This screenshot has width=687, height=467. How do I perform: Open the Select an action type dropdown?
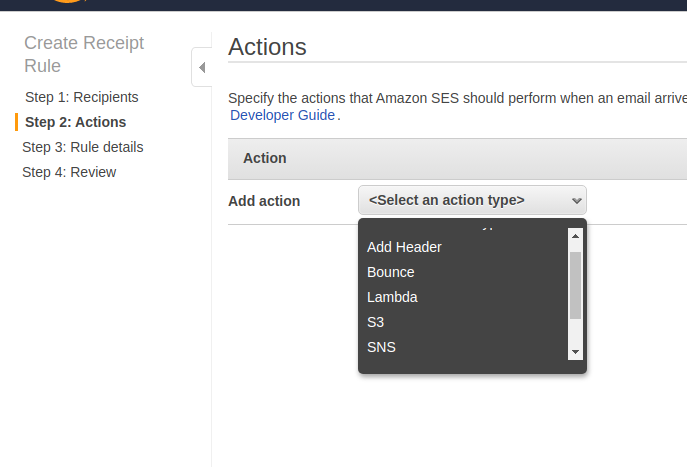coord(472,200)
